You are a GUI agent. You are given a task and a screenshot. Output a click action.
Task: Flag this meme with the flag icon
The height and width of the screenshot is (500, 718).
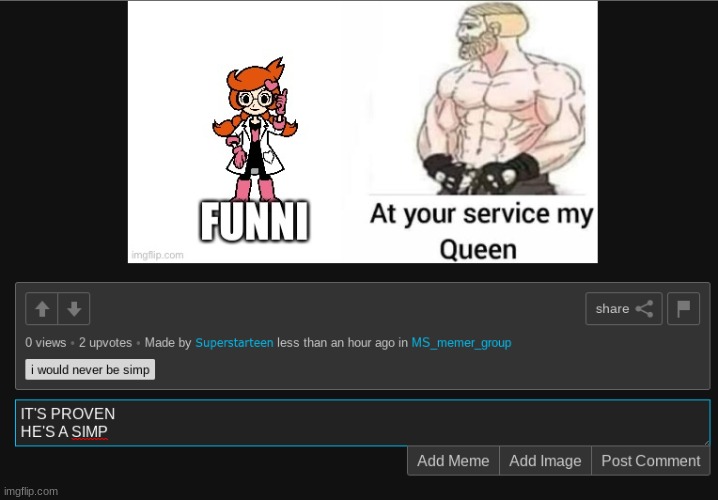683,309
